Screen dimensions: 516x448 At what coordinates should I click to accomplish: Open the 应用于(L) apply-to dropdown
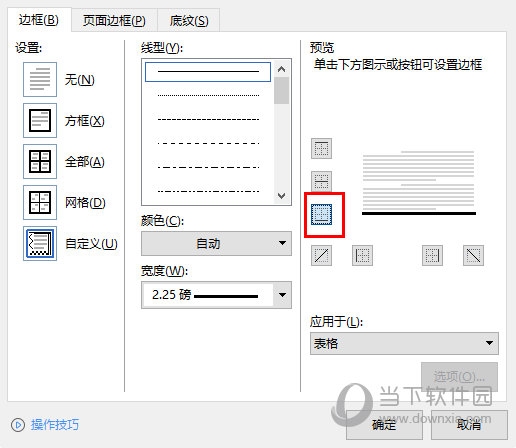click(404, 343)
